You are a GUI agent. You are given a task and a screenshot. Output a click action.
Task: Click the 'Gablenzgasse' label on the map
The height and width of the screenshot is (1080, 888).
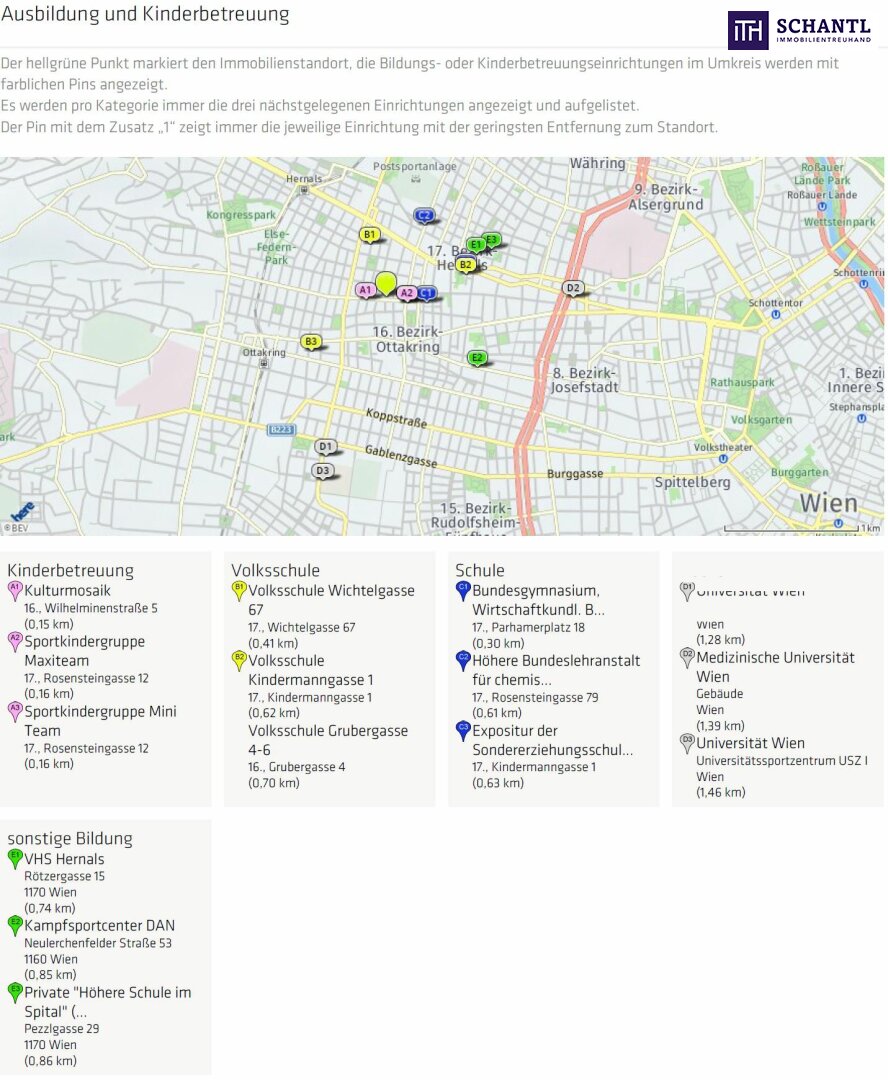click(401, 456)
